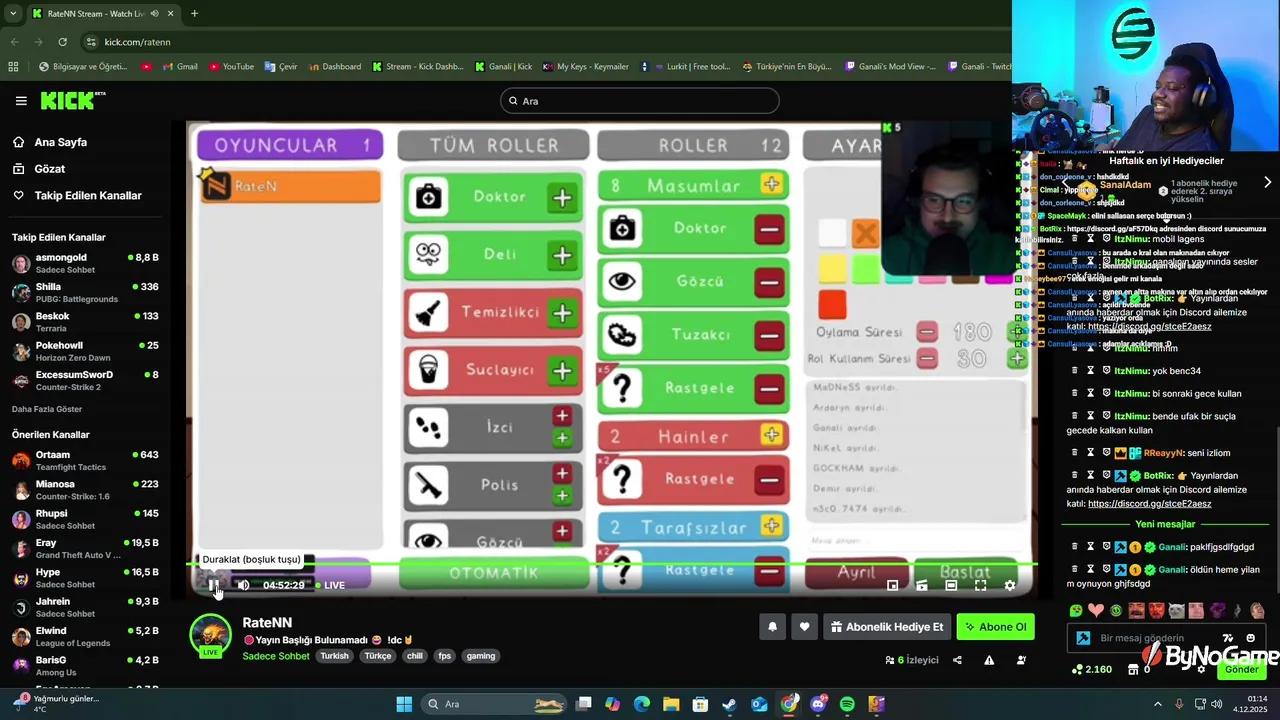Open the Sadece Sohbet category link
This screenshot has height=720, width=1280.
276,656
